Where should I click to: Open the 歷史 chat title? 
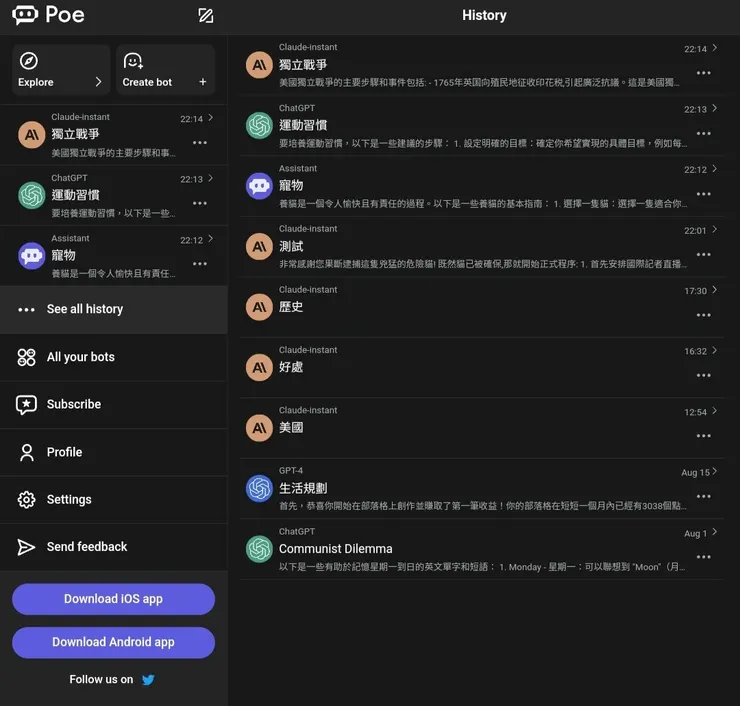(291, 307)
